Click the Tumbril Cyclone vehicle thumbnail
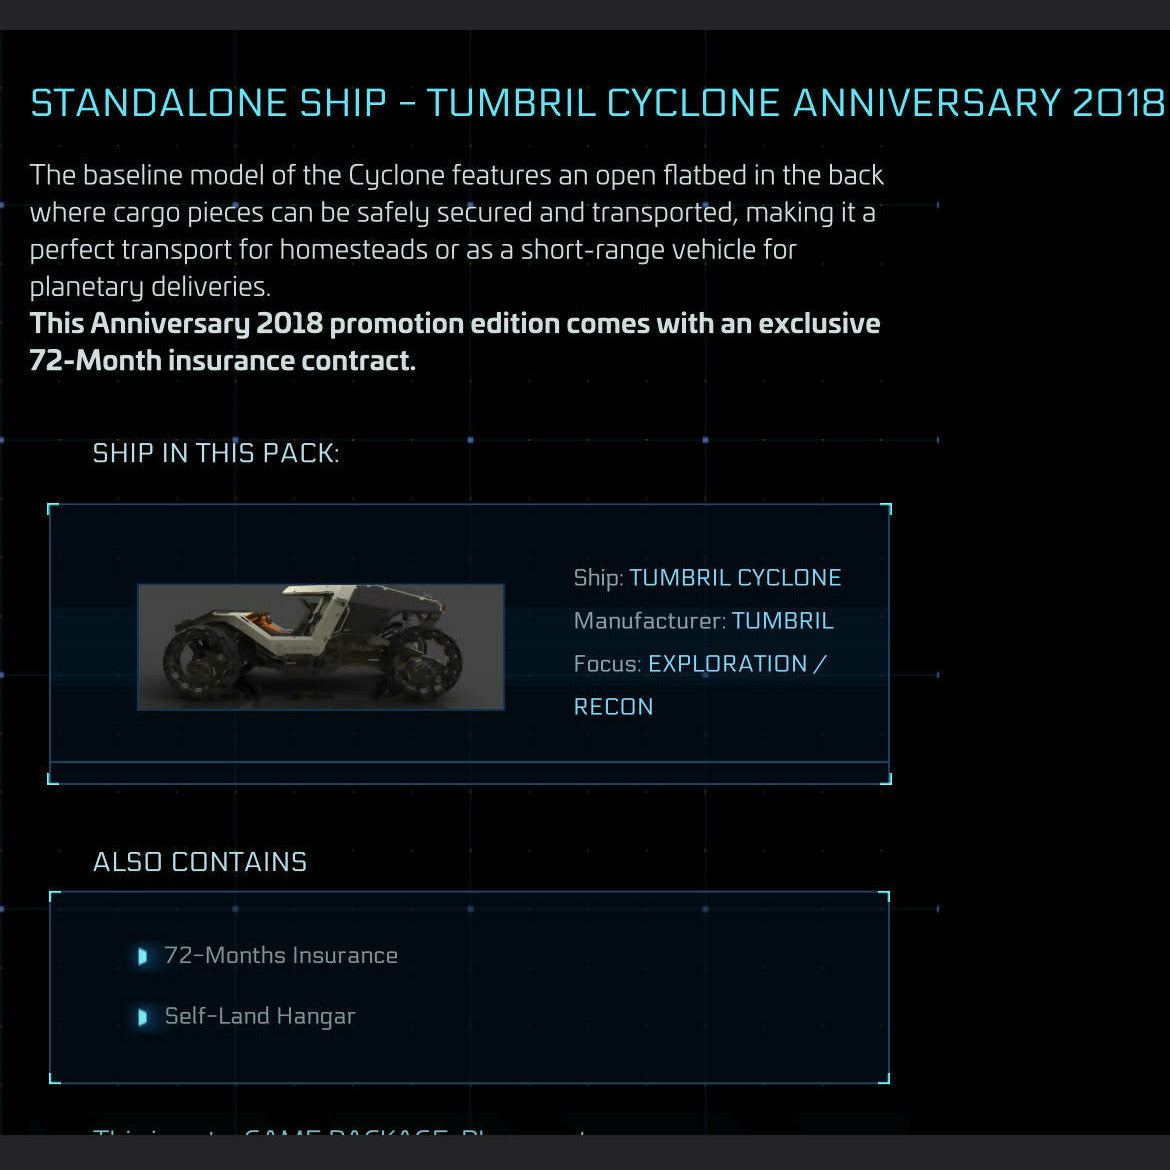This screenshot has width=1170, height=1170. [321, 647]
